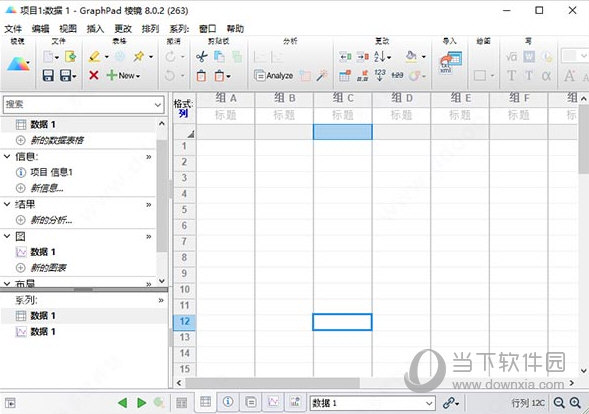Click the highlighter pencil icon
589x414 pixels.
coord(94,57)
